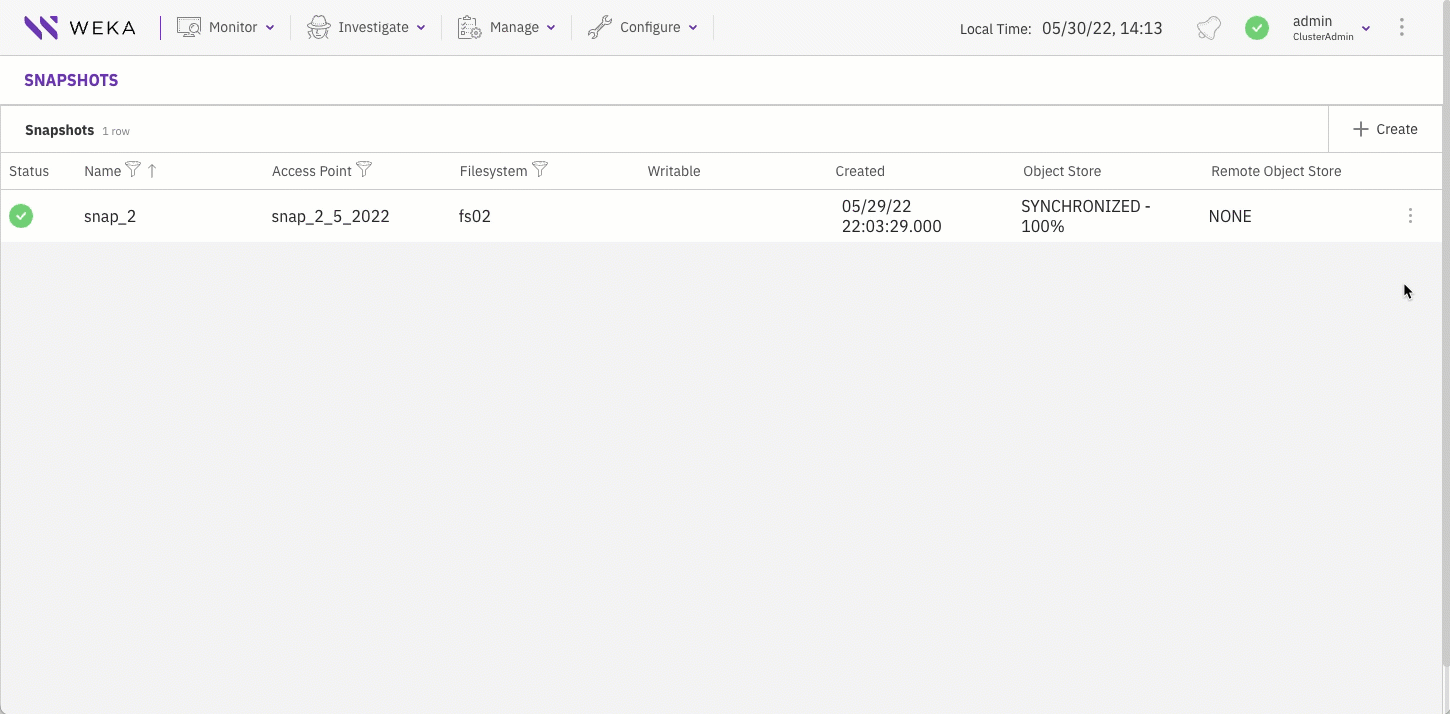Toggle sort order on the Name column
Viewport: 1450px width, 714px height.
pos(153,170)
